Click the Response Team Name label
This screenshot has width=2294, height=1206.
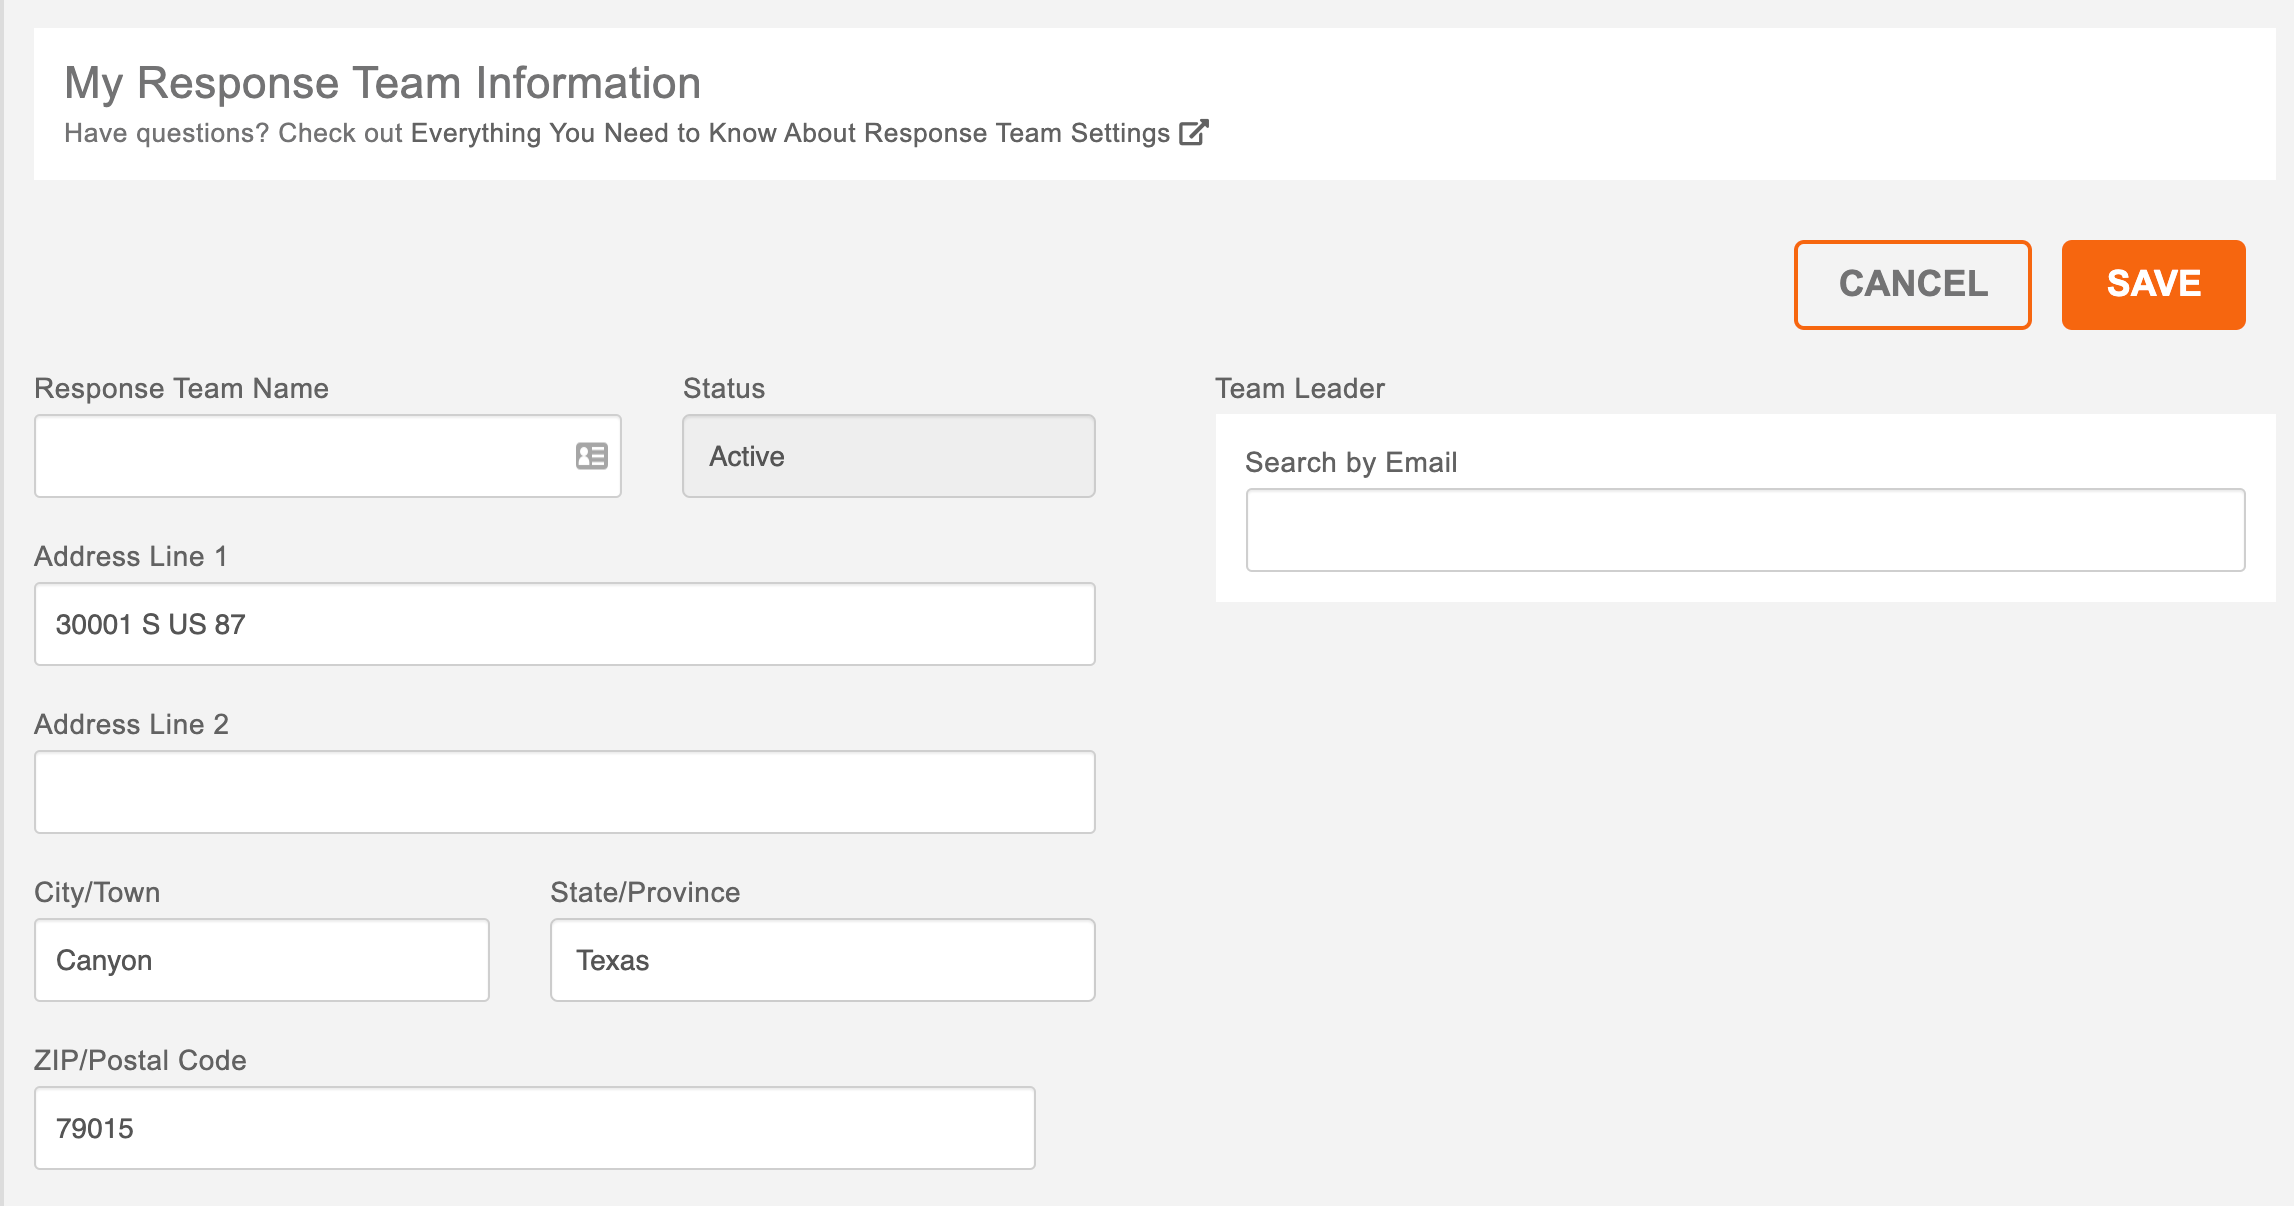pos(181,388)
